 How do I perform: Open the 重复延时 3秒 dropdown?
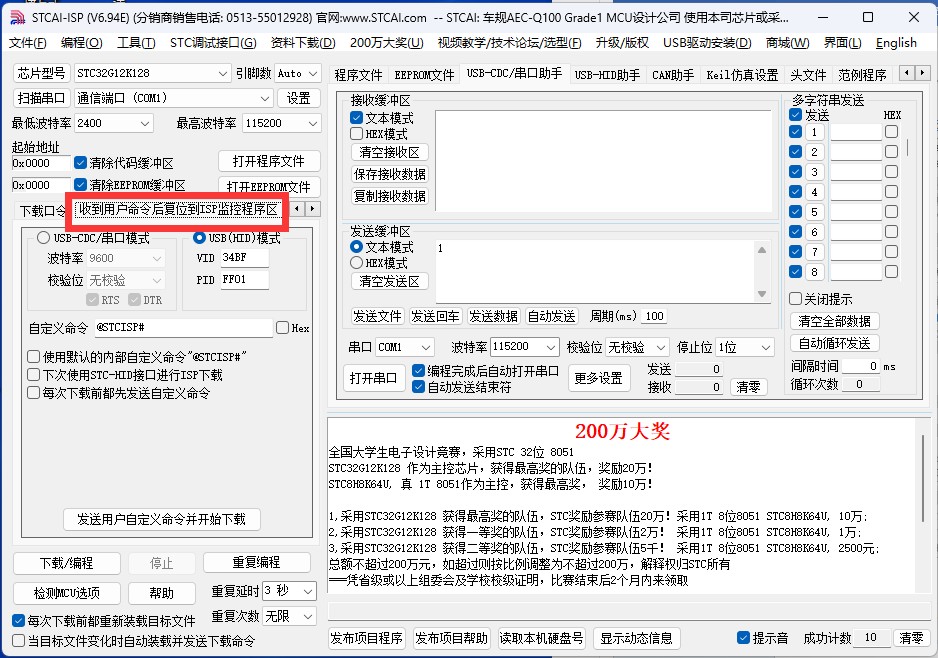[289, 591]
